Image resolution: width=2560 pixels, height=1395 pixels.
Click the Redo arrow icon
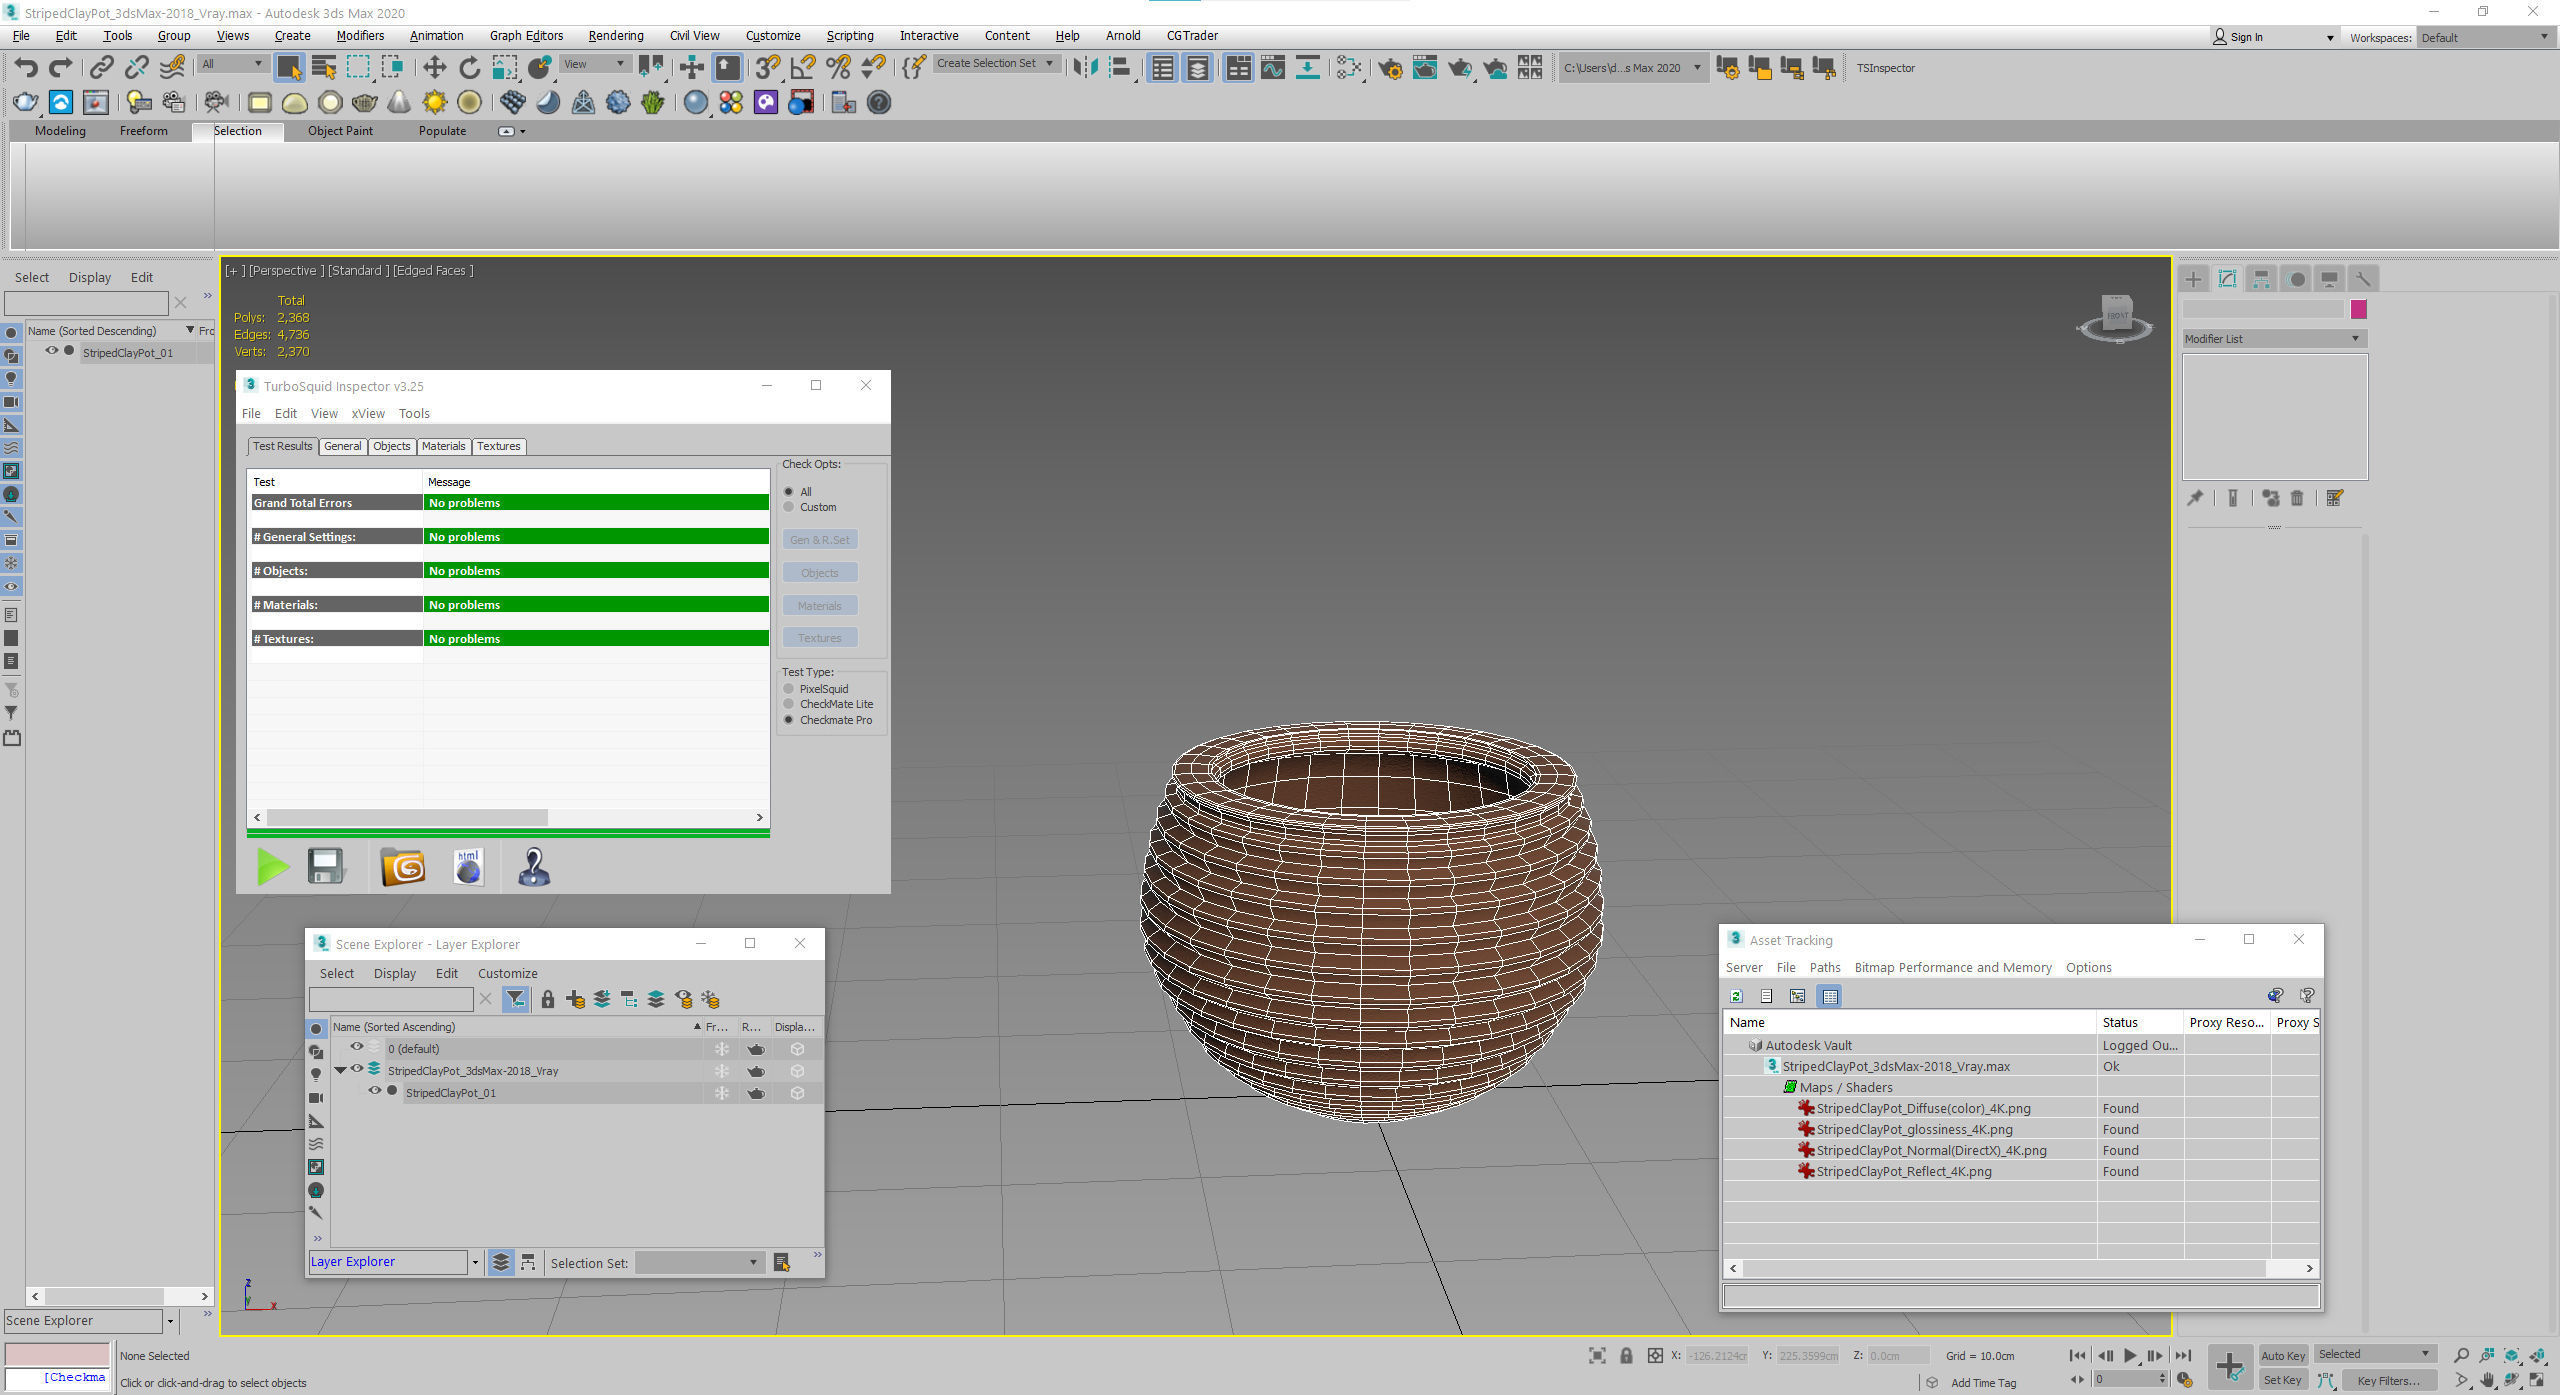tap(61, 67)
